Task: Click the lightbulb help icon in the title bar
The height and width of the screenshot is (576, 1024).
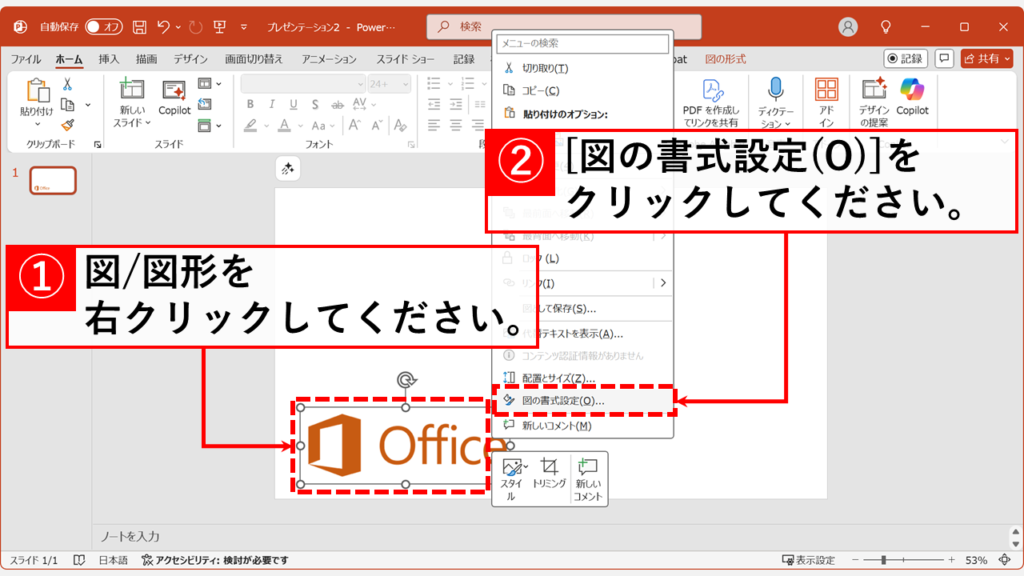Action: tap(886, 27)
